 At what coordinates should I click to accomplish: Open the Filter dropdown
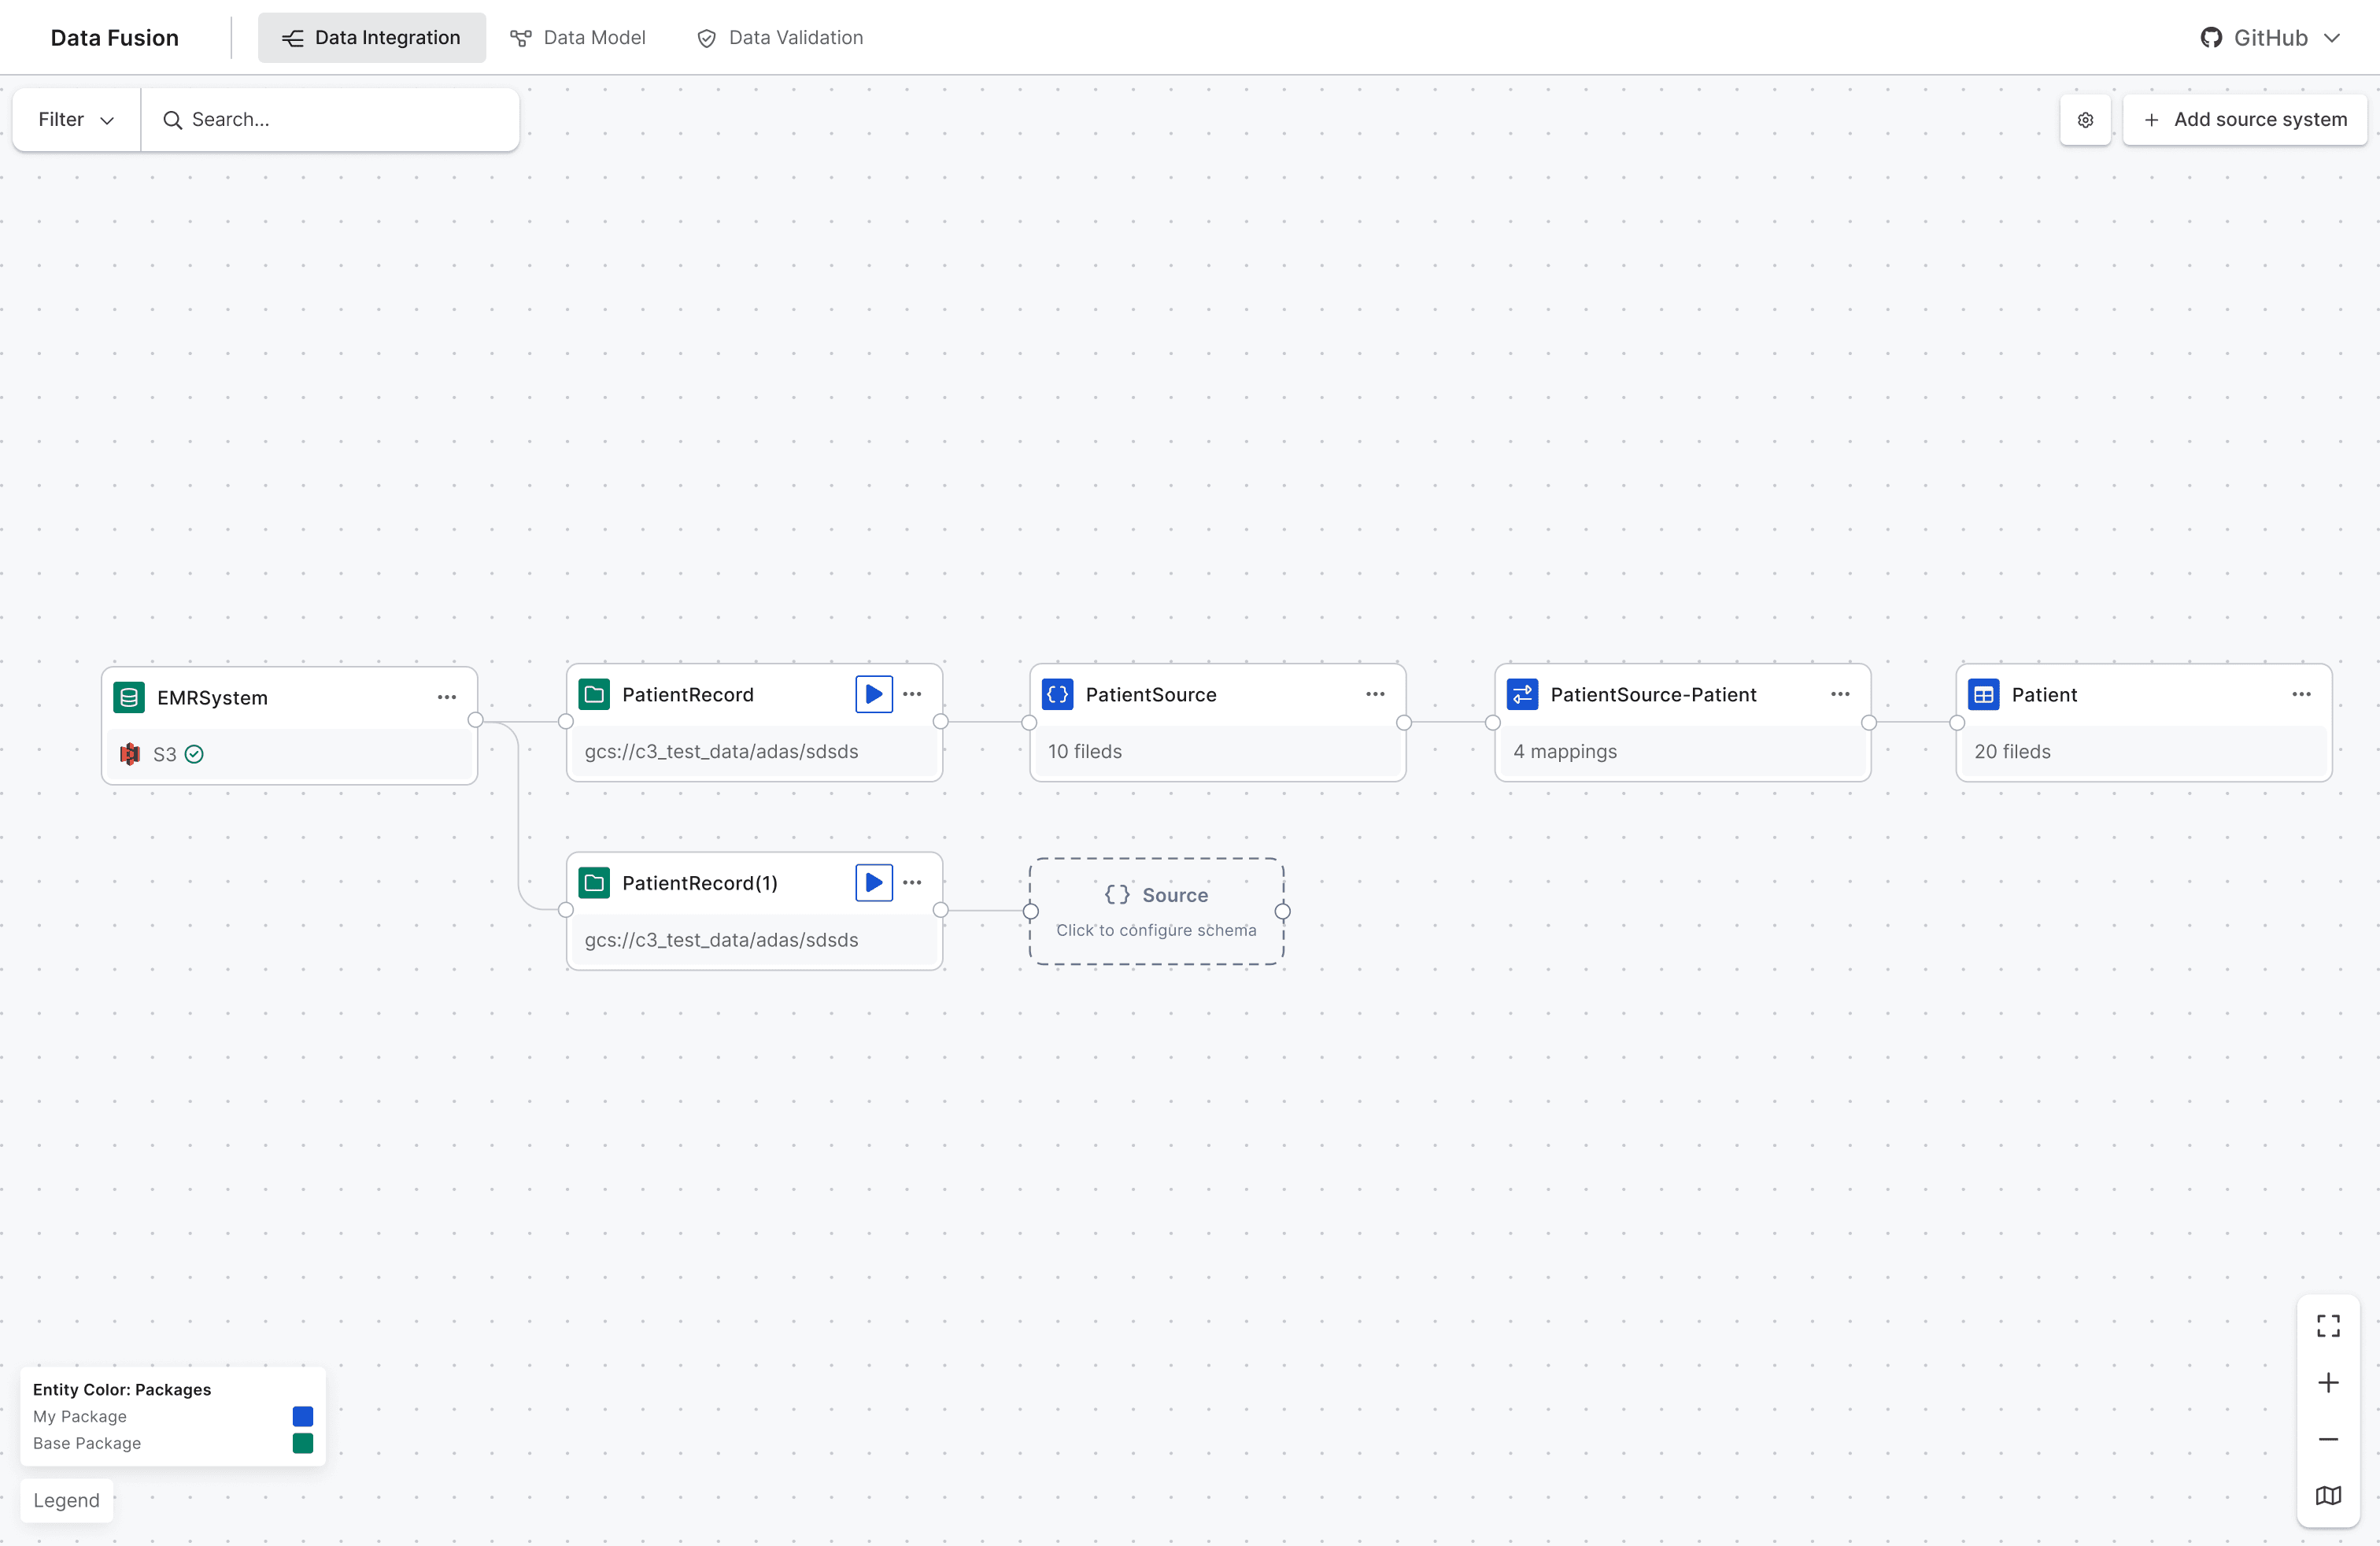[74, 119]
